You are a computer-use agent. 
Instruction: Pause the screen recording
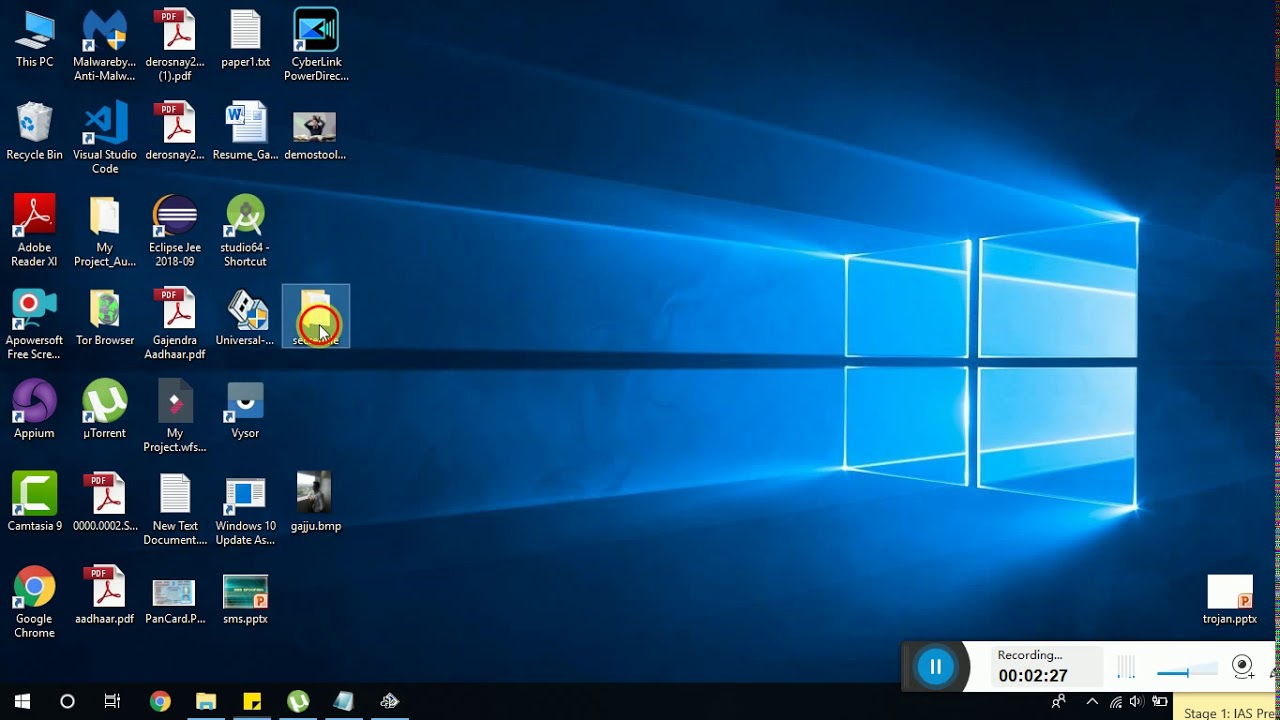tap(936, 667)
